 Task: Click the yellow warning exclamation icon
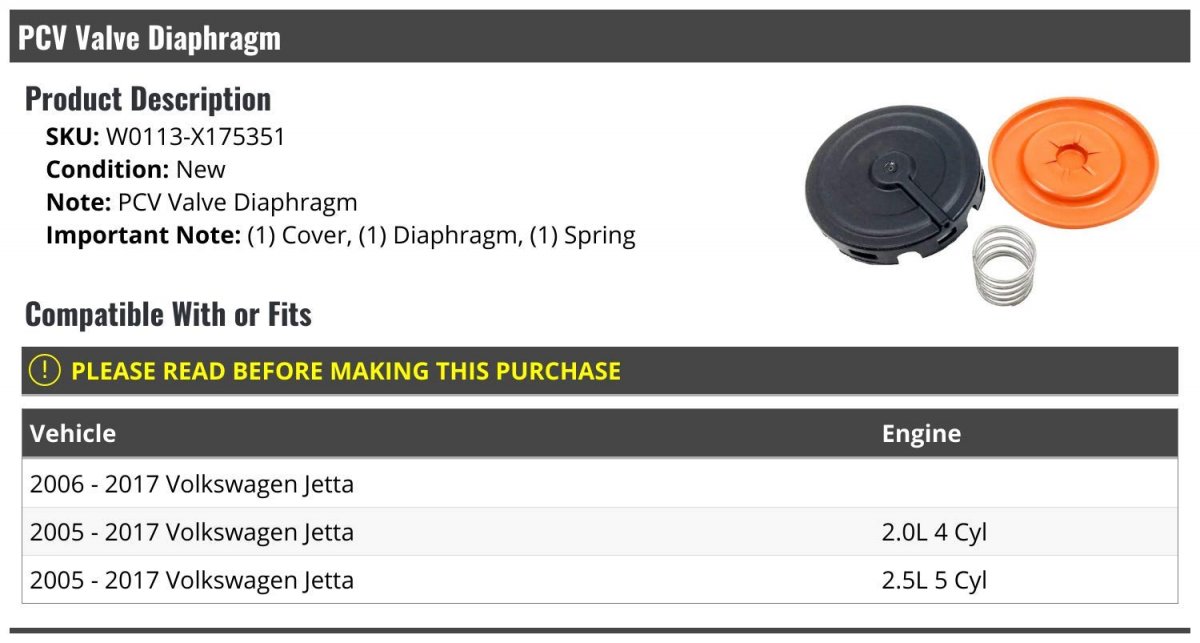click(45, 371)
